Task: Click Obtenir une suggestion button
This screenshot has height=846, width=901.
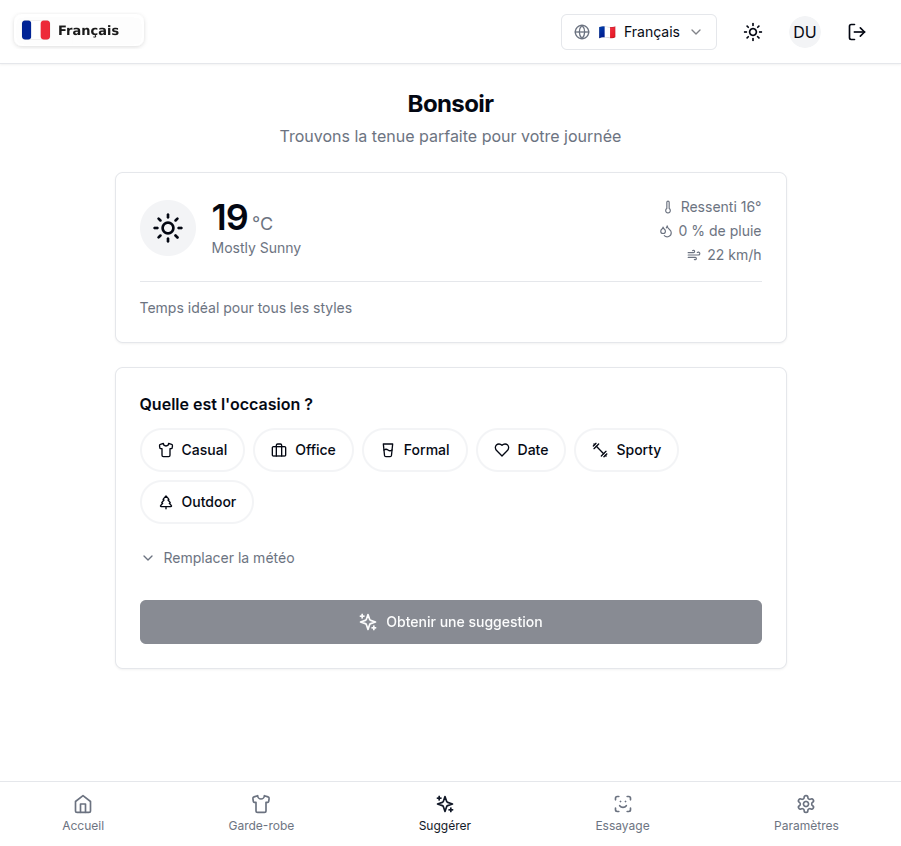Action: coord(450,622)
